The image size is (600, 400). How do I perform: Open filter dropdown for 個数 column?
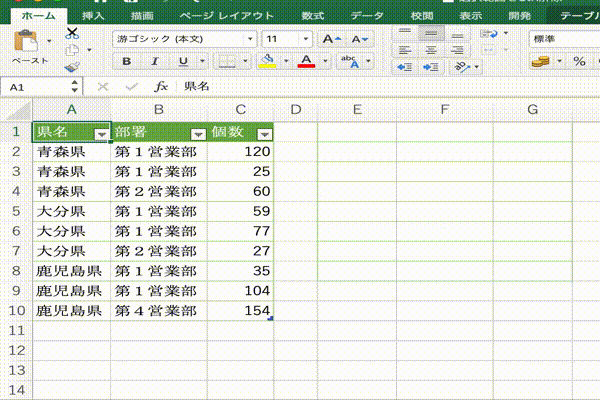(264, 134)
